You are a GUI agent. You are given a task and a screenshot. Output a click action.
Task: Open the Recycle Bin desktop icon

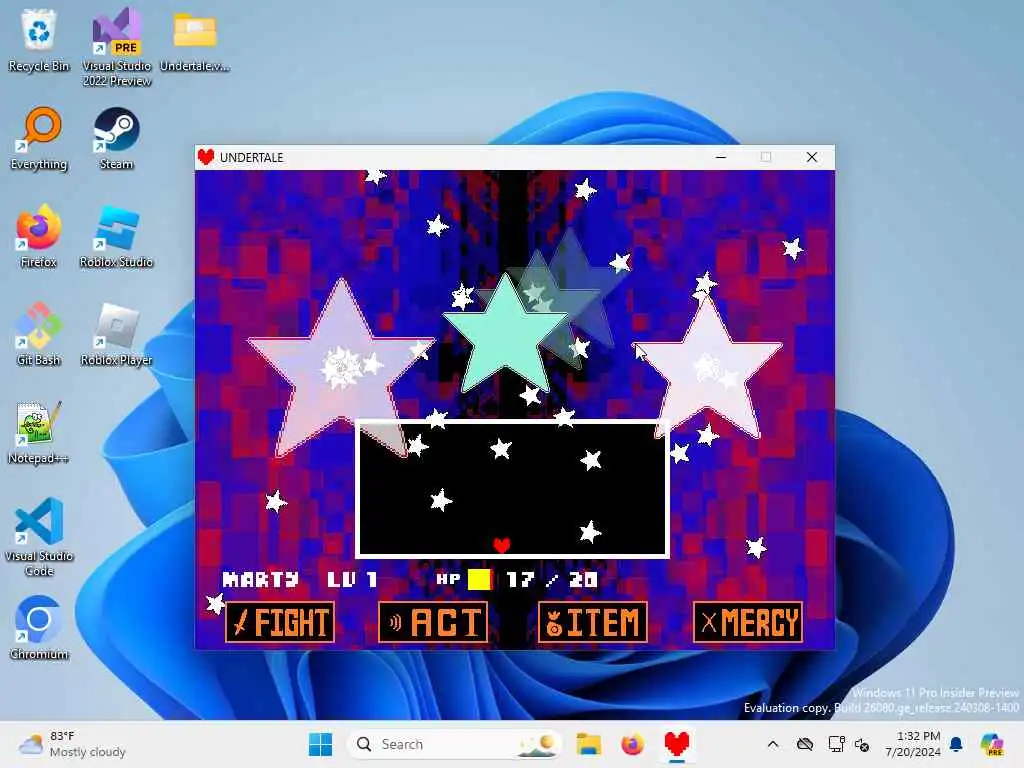pos(39,40)
